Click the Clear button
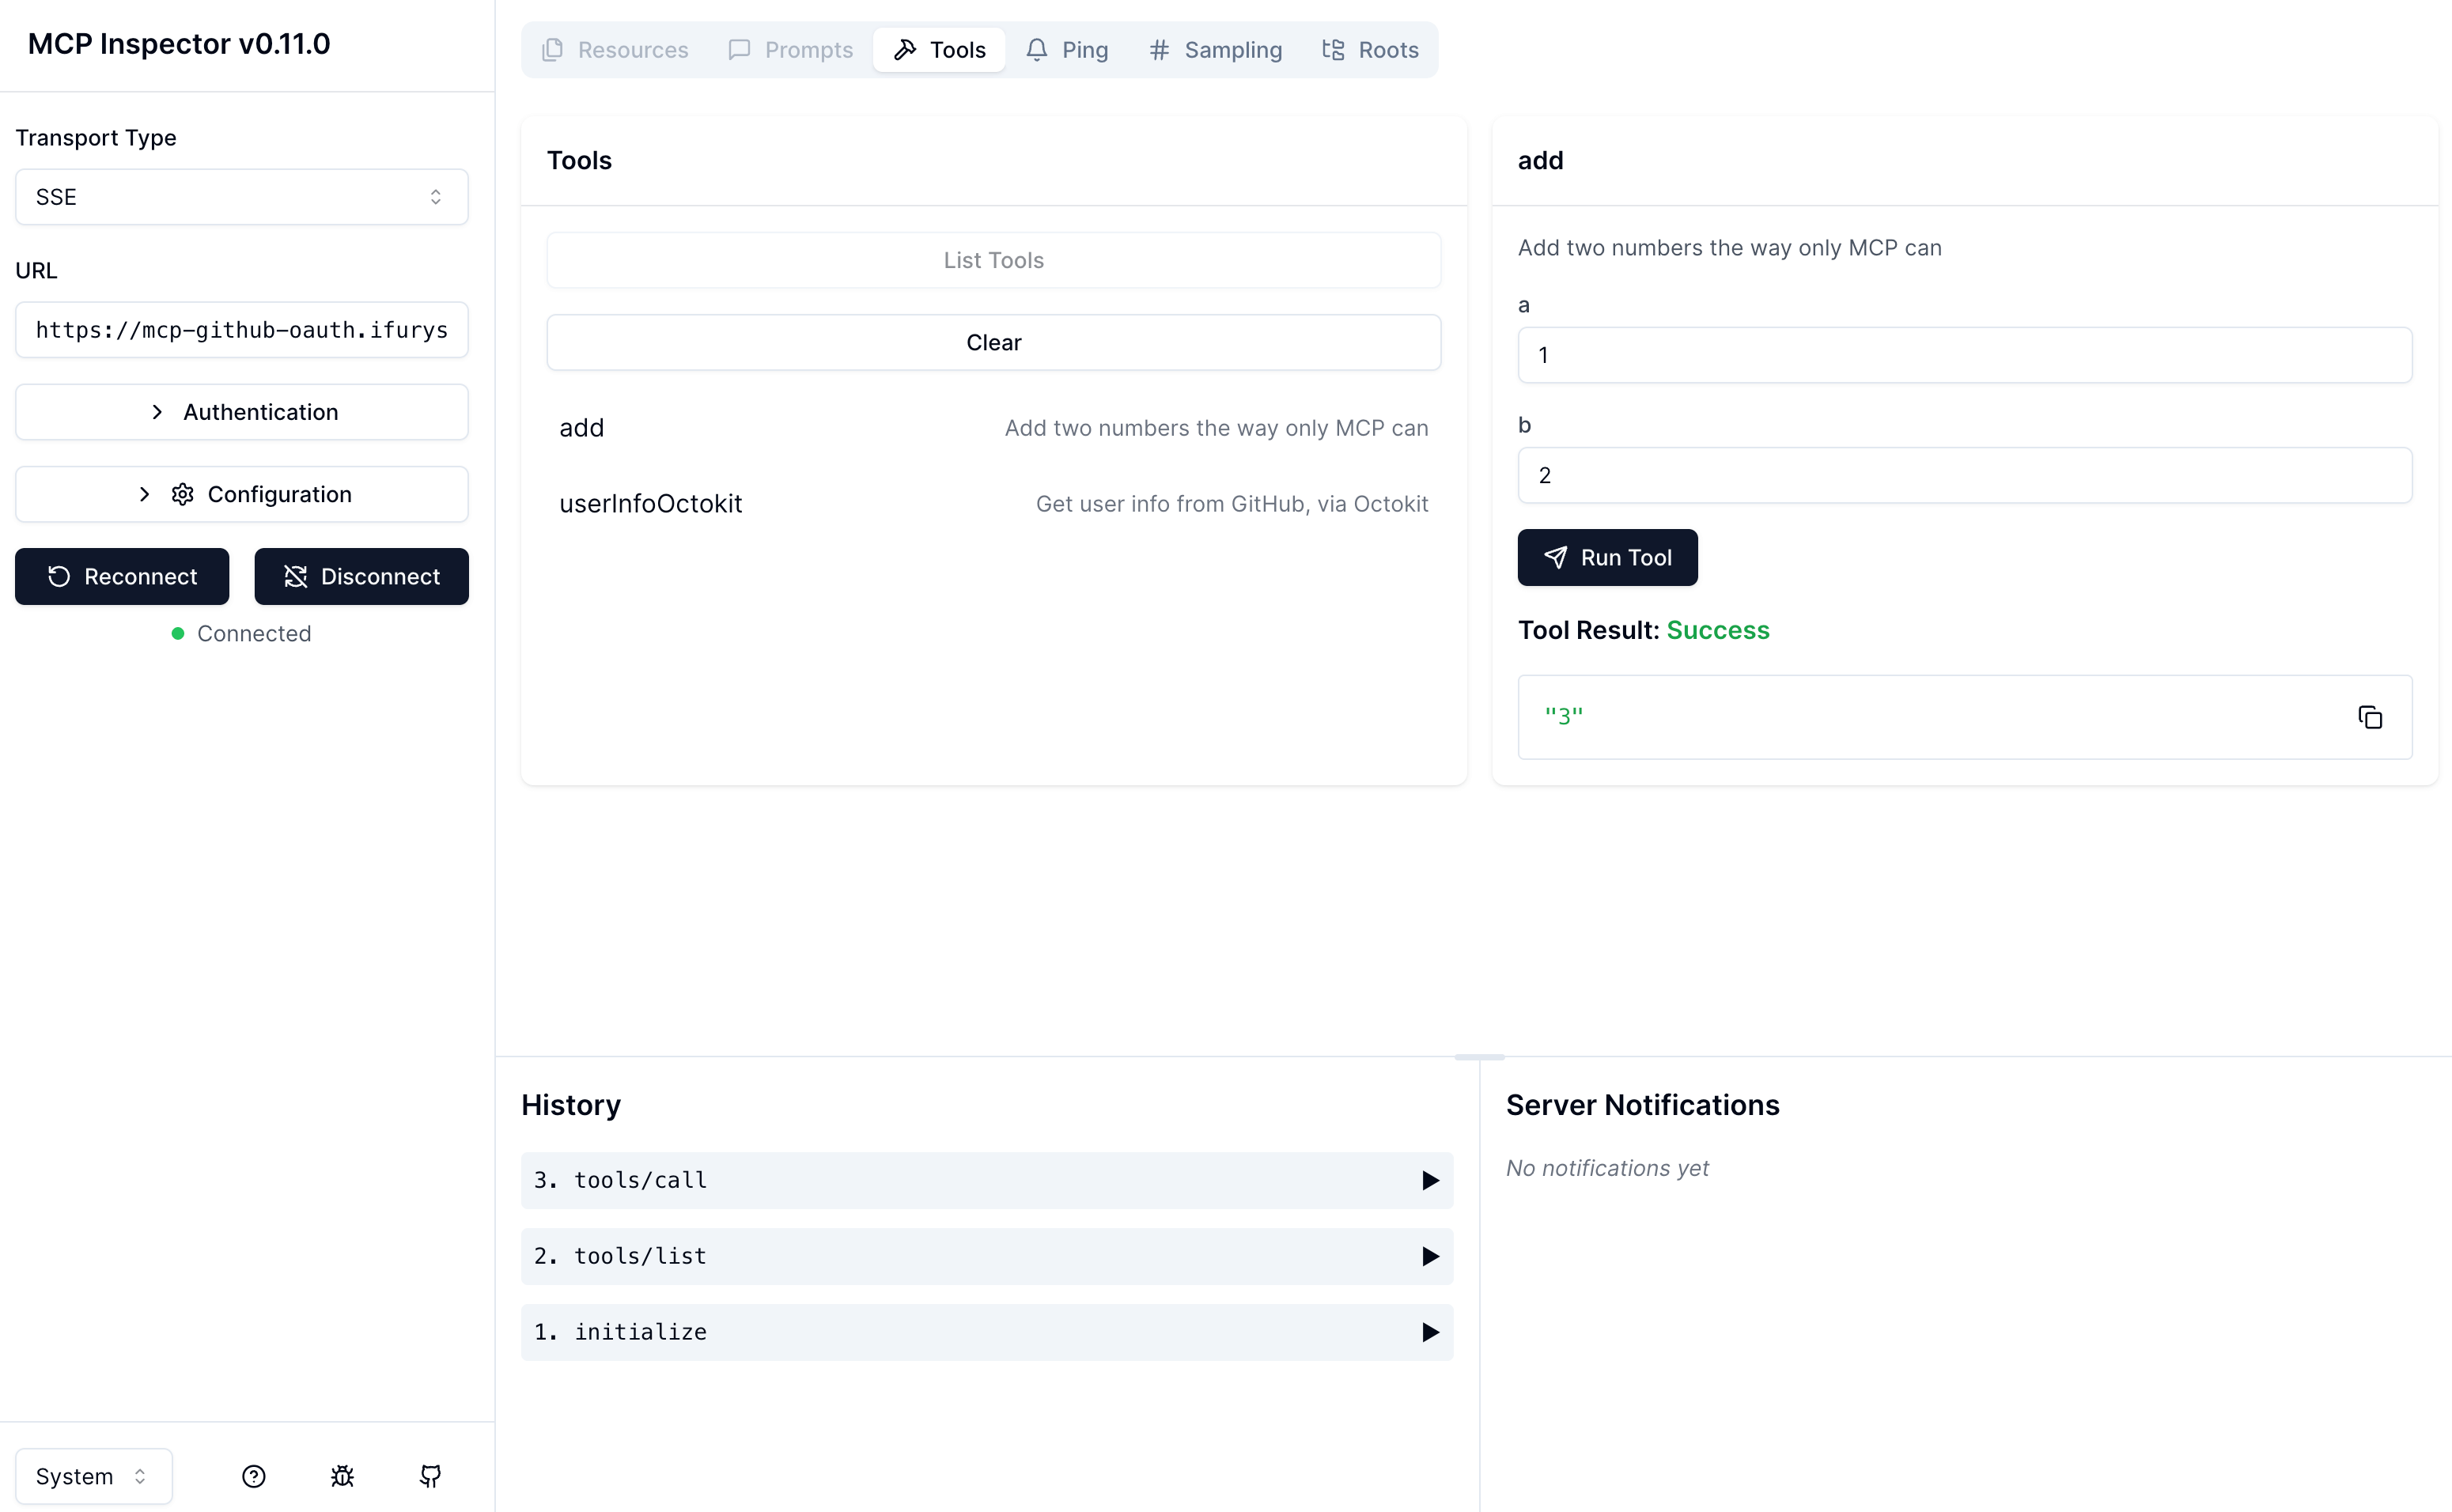 pyautogui.click(x=993, y=342)
